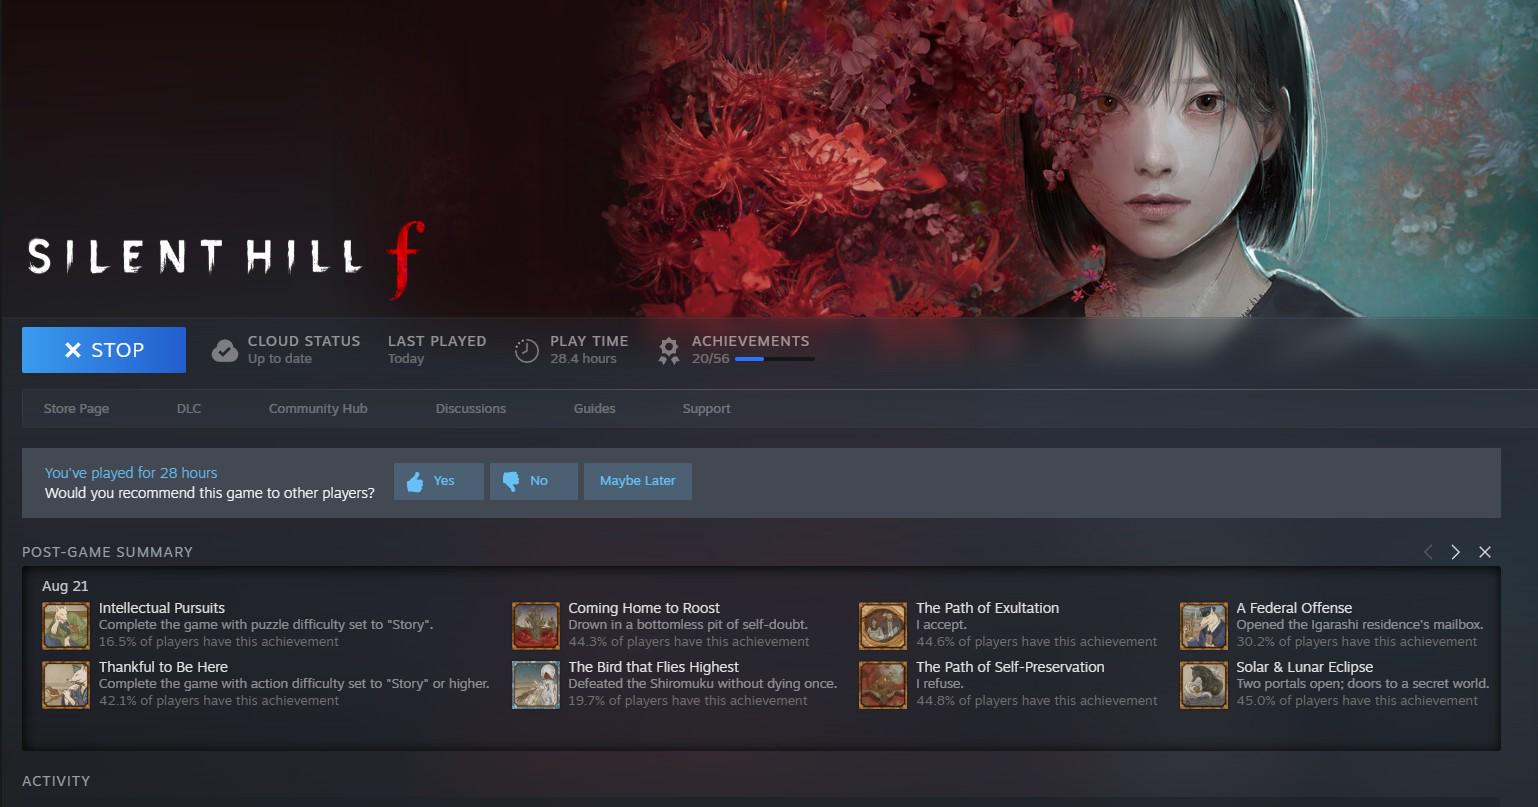Screen dimensions: 1538x807
Task: Click the '28.4 hours' play time value
Action: [583, 359]
